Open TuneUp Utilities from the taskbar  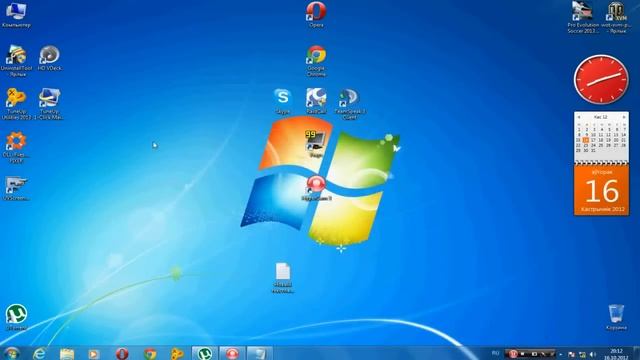[177, 353]
